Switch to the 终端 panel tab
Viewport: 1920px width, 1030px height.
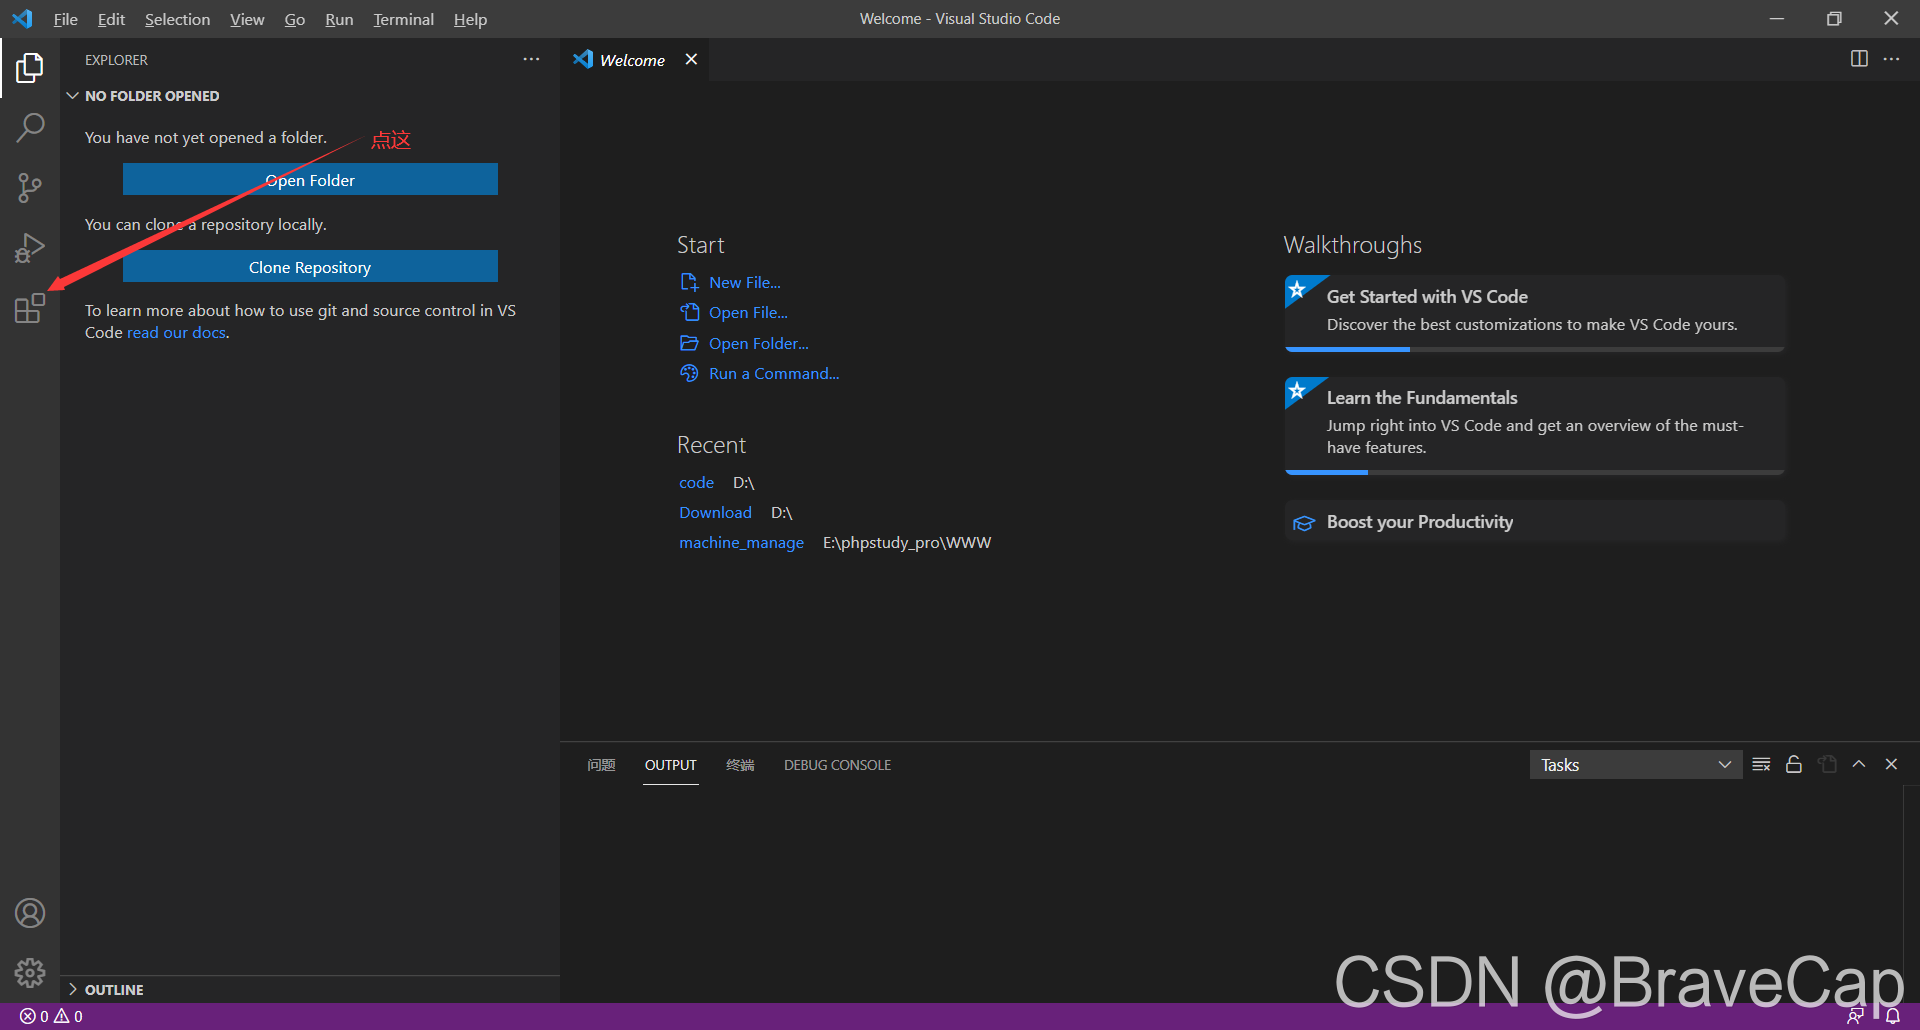(740, 765)
